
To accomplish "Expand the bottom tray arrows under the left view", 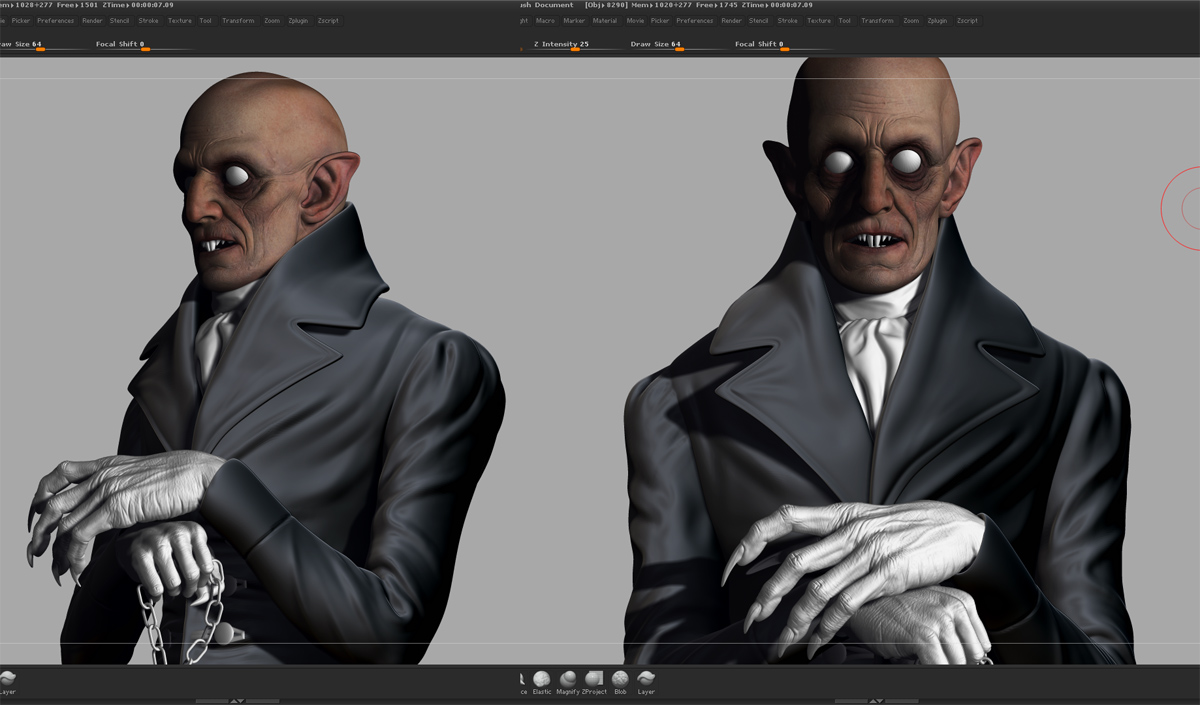I will tap(237, 701).
